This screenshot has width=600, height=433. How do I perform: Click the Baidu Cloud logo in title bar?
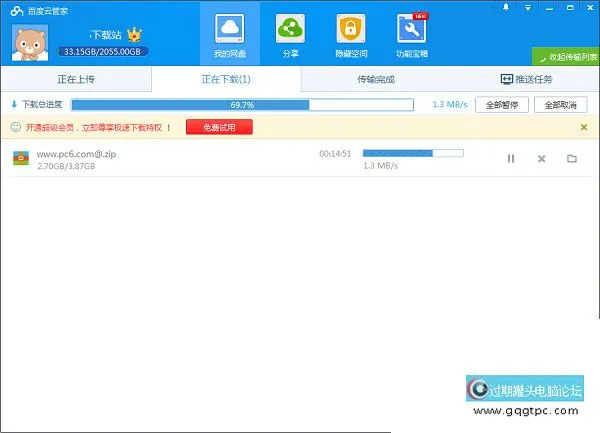click(x=12, y=8)
